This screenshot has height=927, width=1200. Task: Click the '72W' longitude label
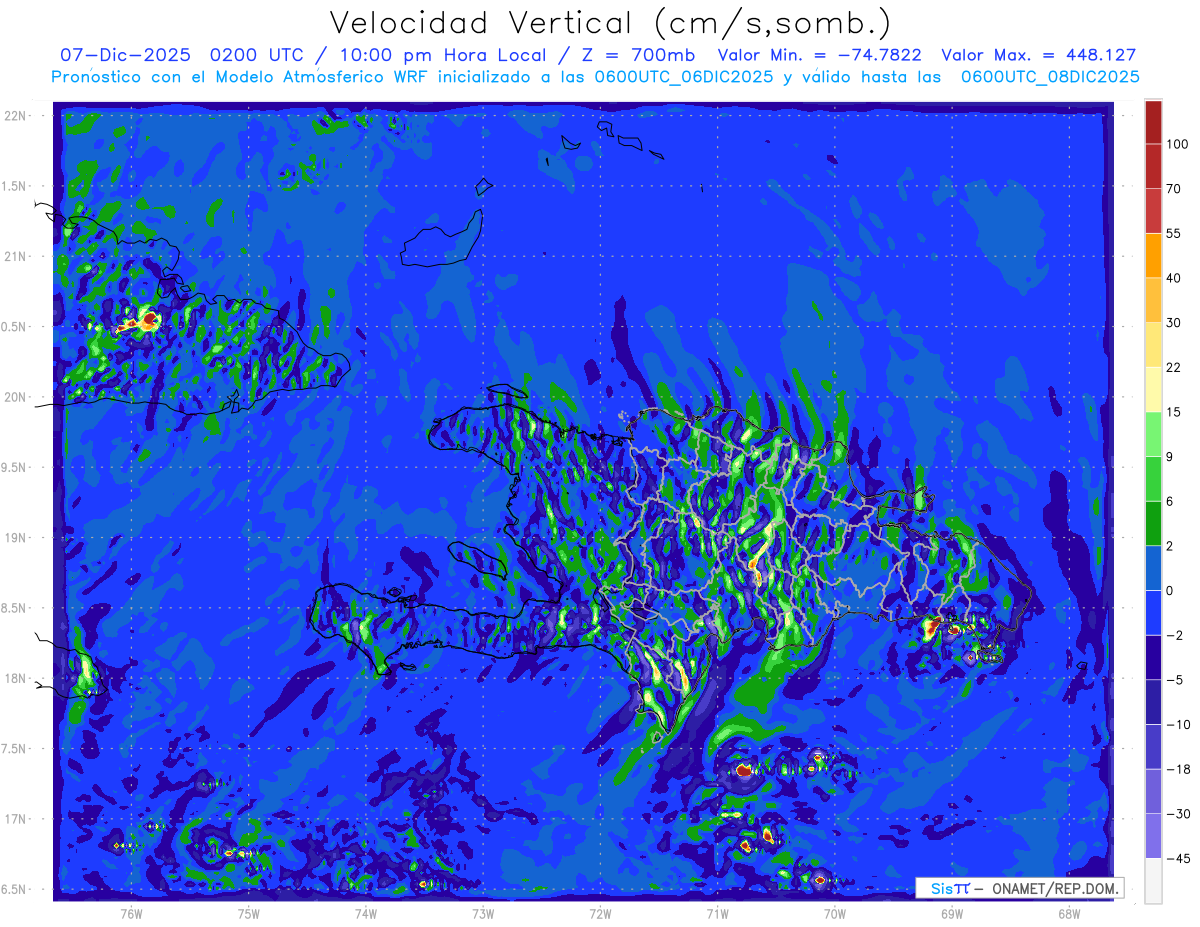click(x=600, y=913)
